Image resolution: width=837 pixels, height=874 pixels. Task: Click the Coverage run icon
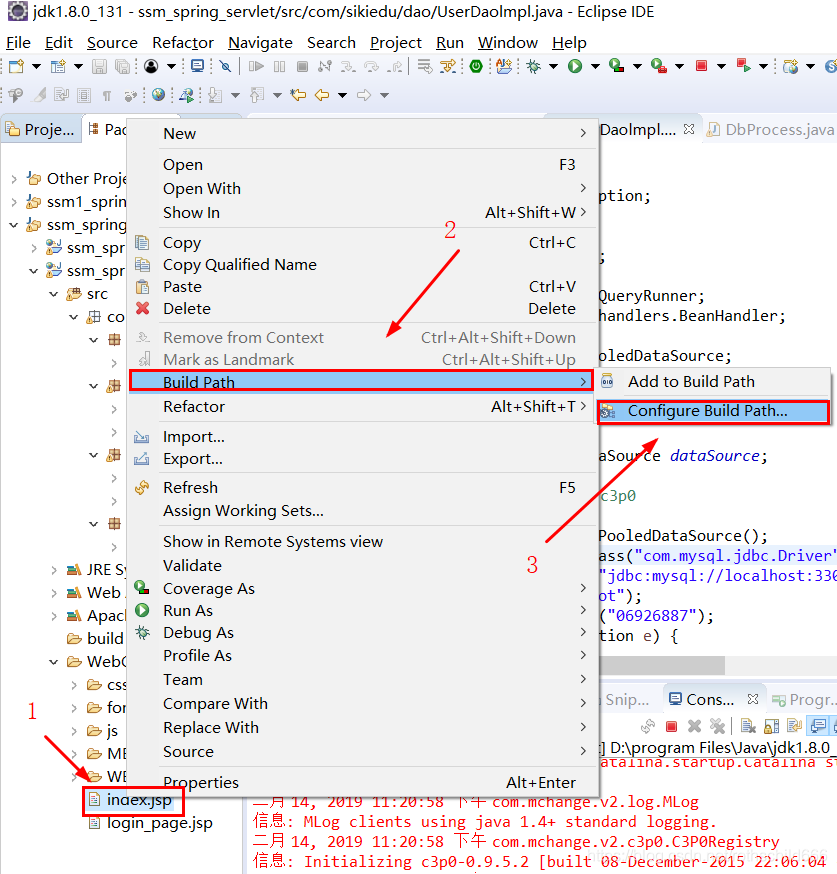(x=616, y=66)
